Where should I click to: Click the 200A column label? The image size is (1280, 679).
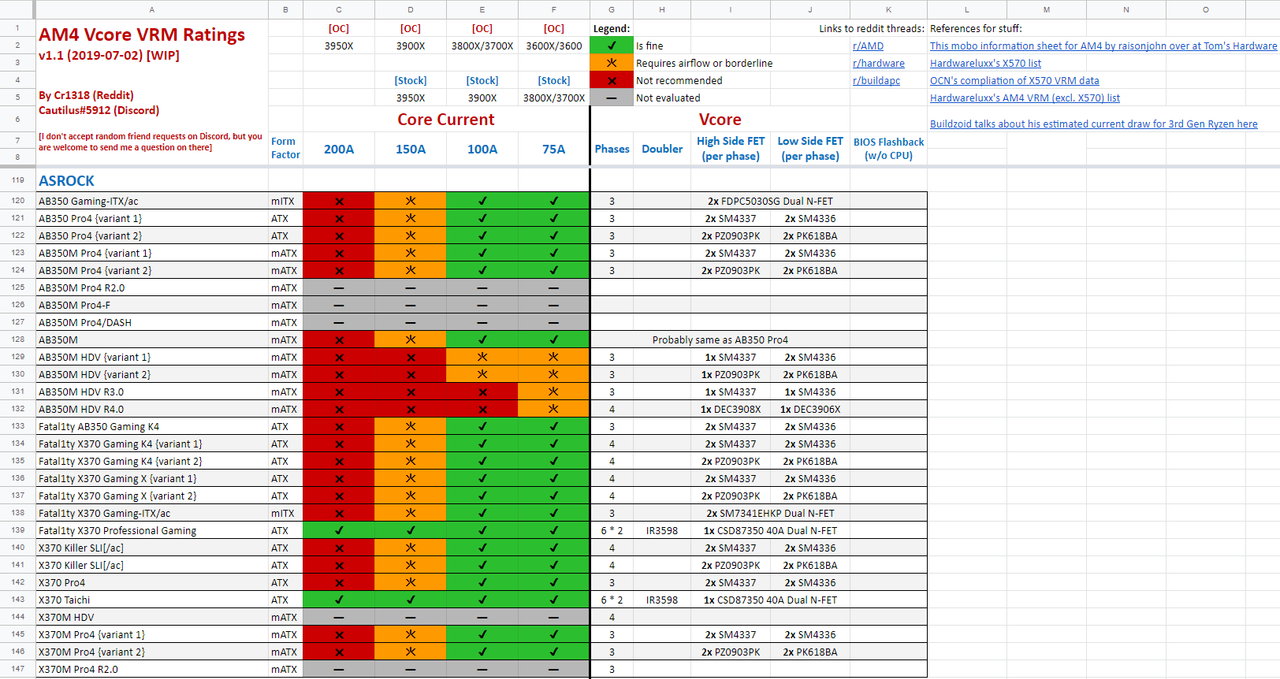[x=338, y=149]
